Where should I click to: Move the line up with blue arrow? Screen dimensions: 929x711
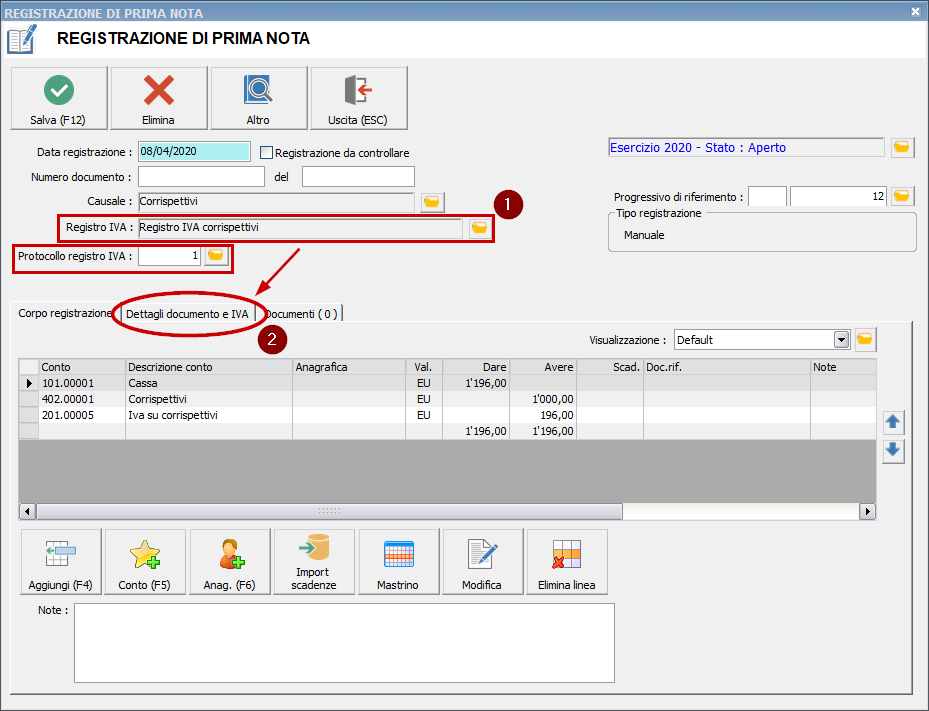coord(893,422)
